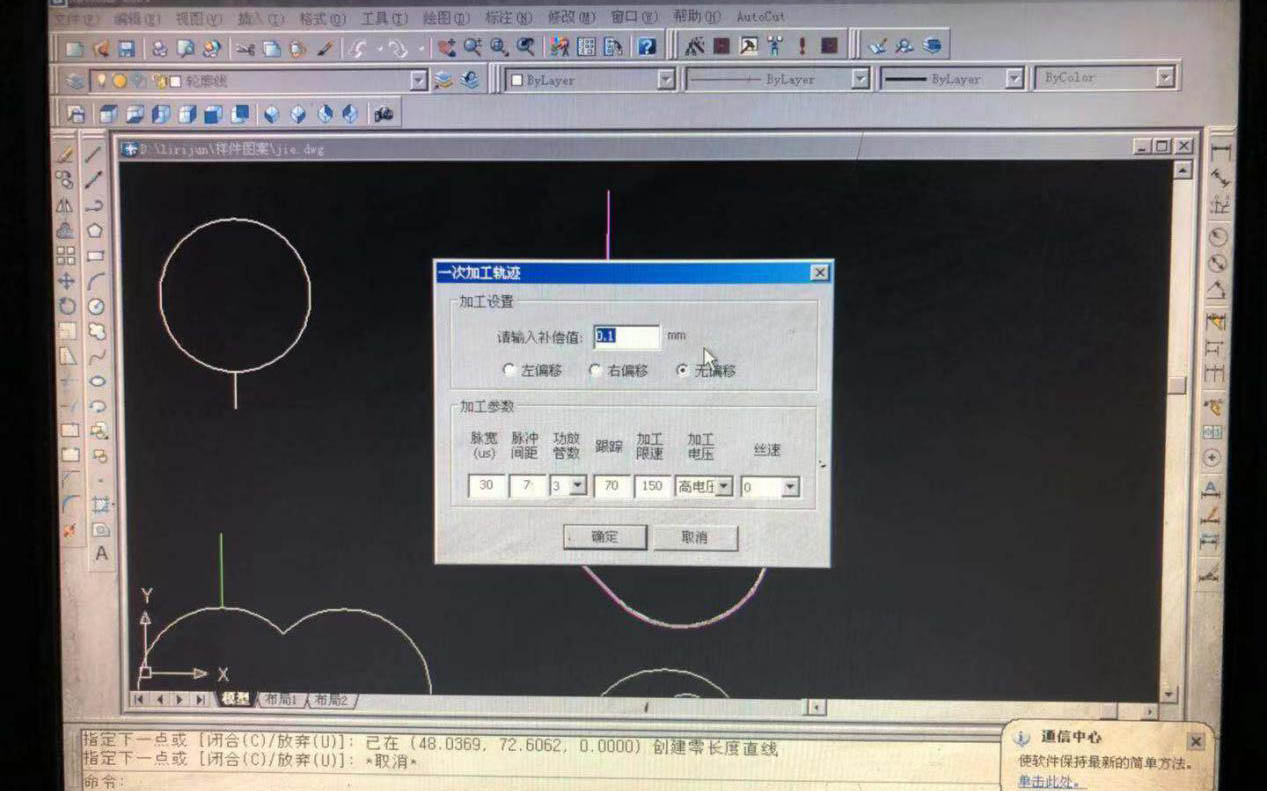The image size is (1267, 791).
Task: Select the Line draw tool
Action: coord(94,154)
